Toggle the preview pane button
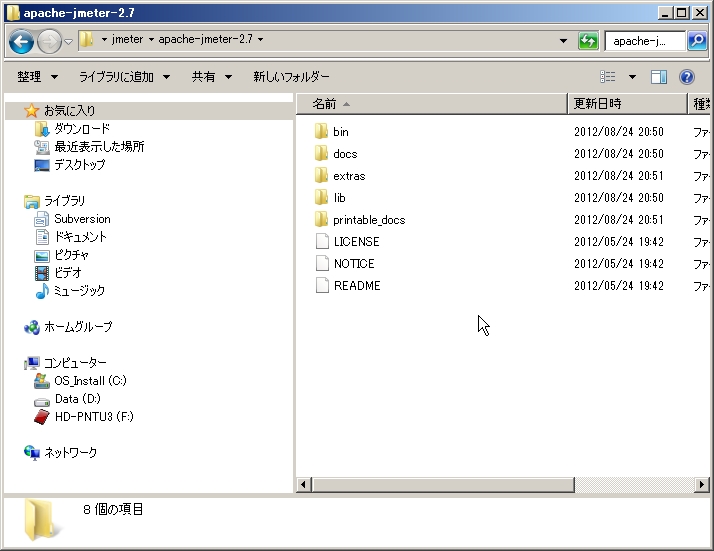Image resolution: width=714 pixels, height=551 pixels. [658, 77]
